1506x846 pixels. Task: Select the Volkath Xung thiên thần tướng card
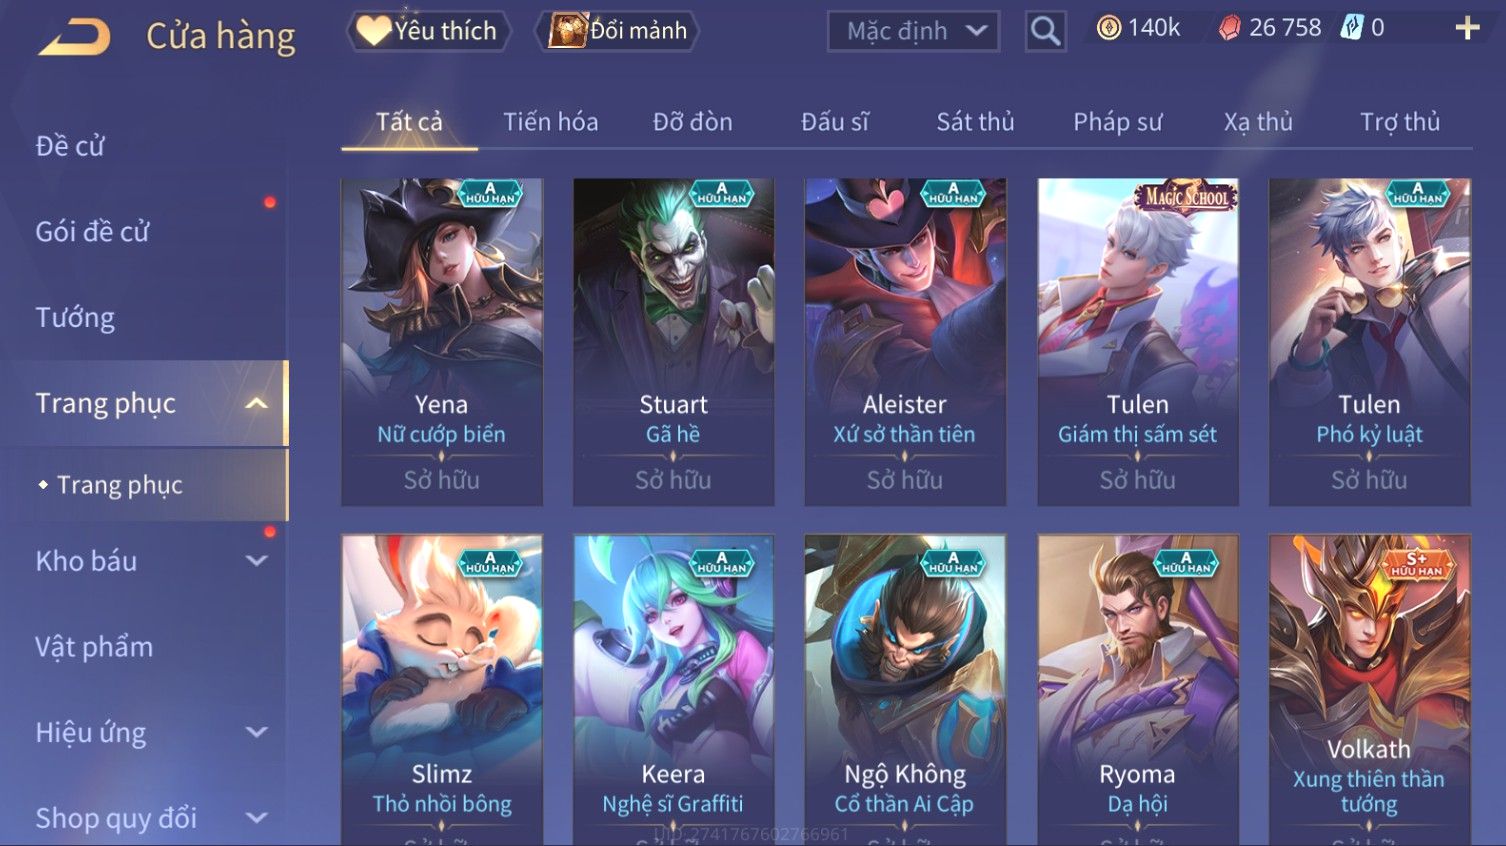coord(1369,690)
